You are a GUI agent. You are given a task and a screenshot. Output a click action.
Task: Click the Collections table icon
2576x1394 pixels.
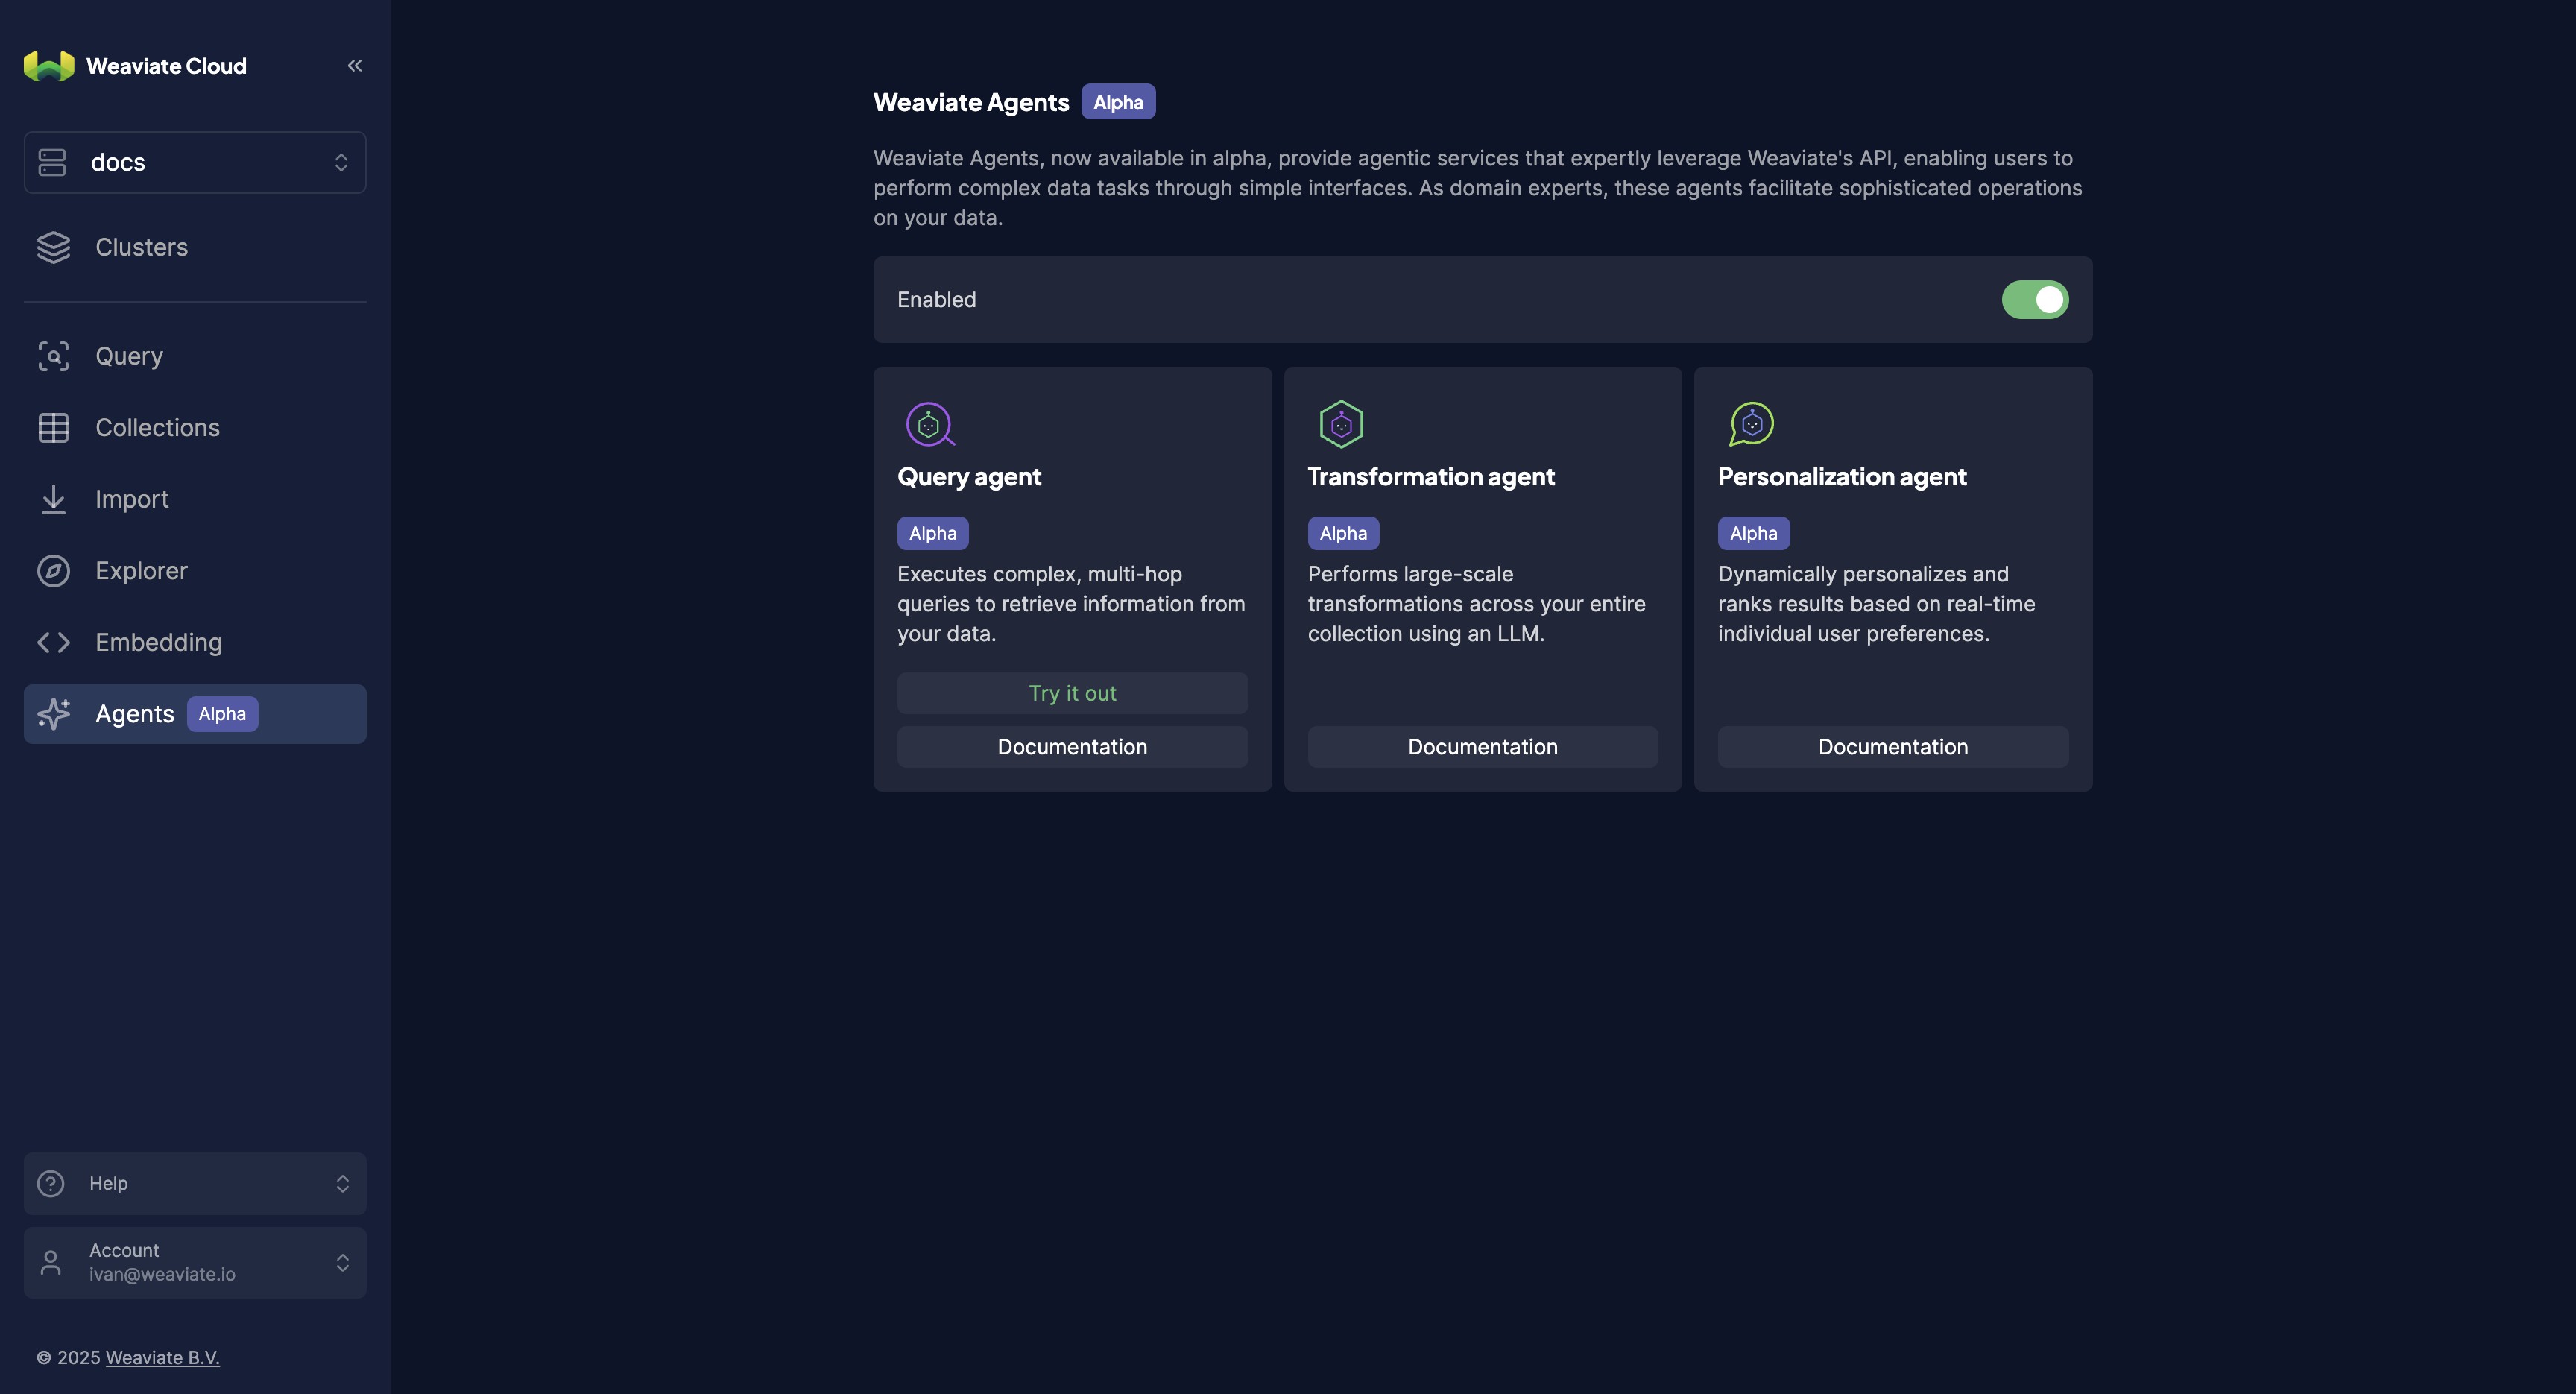click(54, 428)
